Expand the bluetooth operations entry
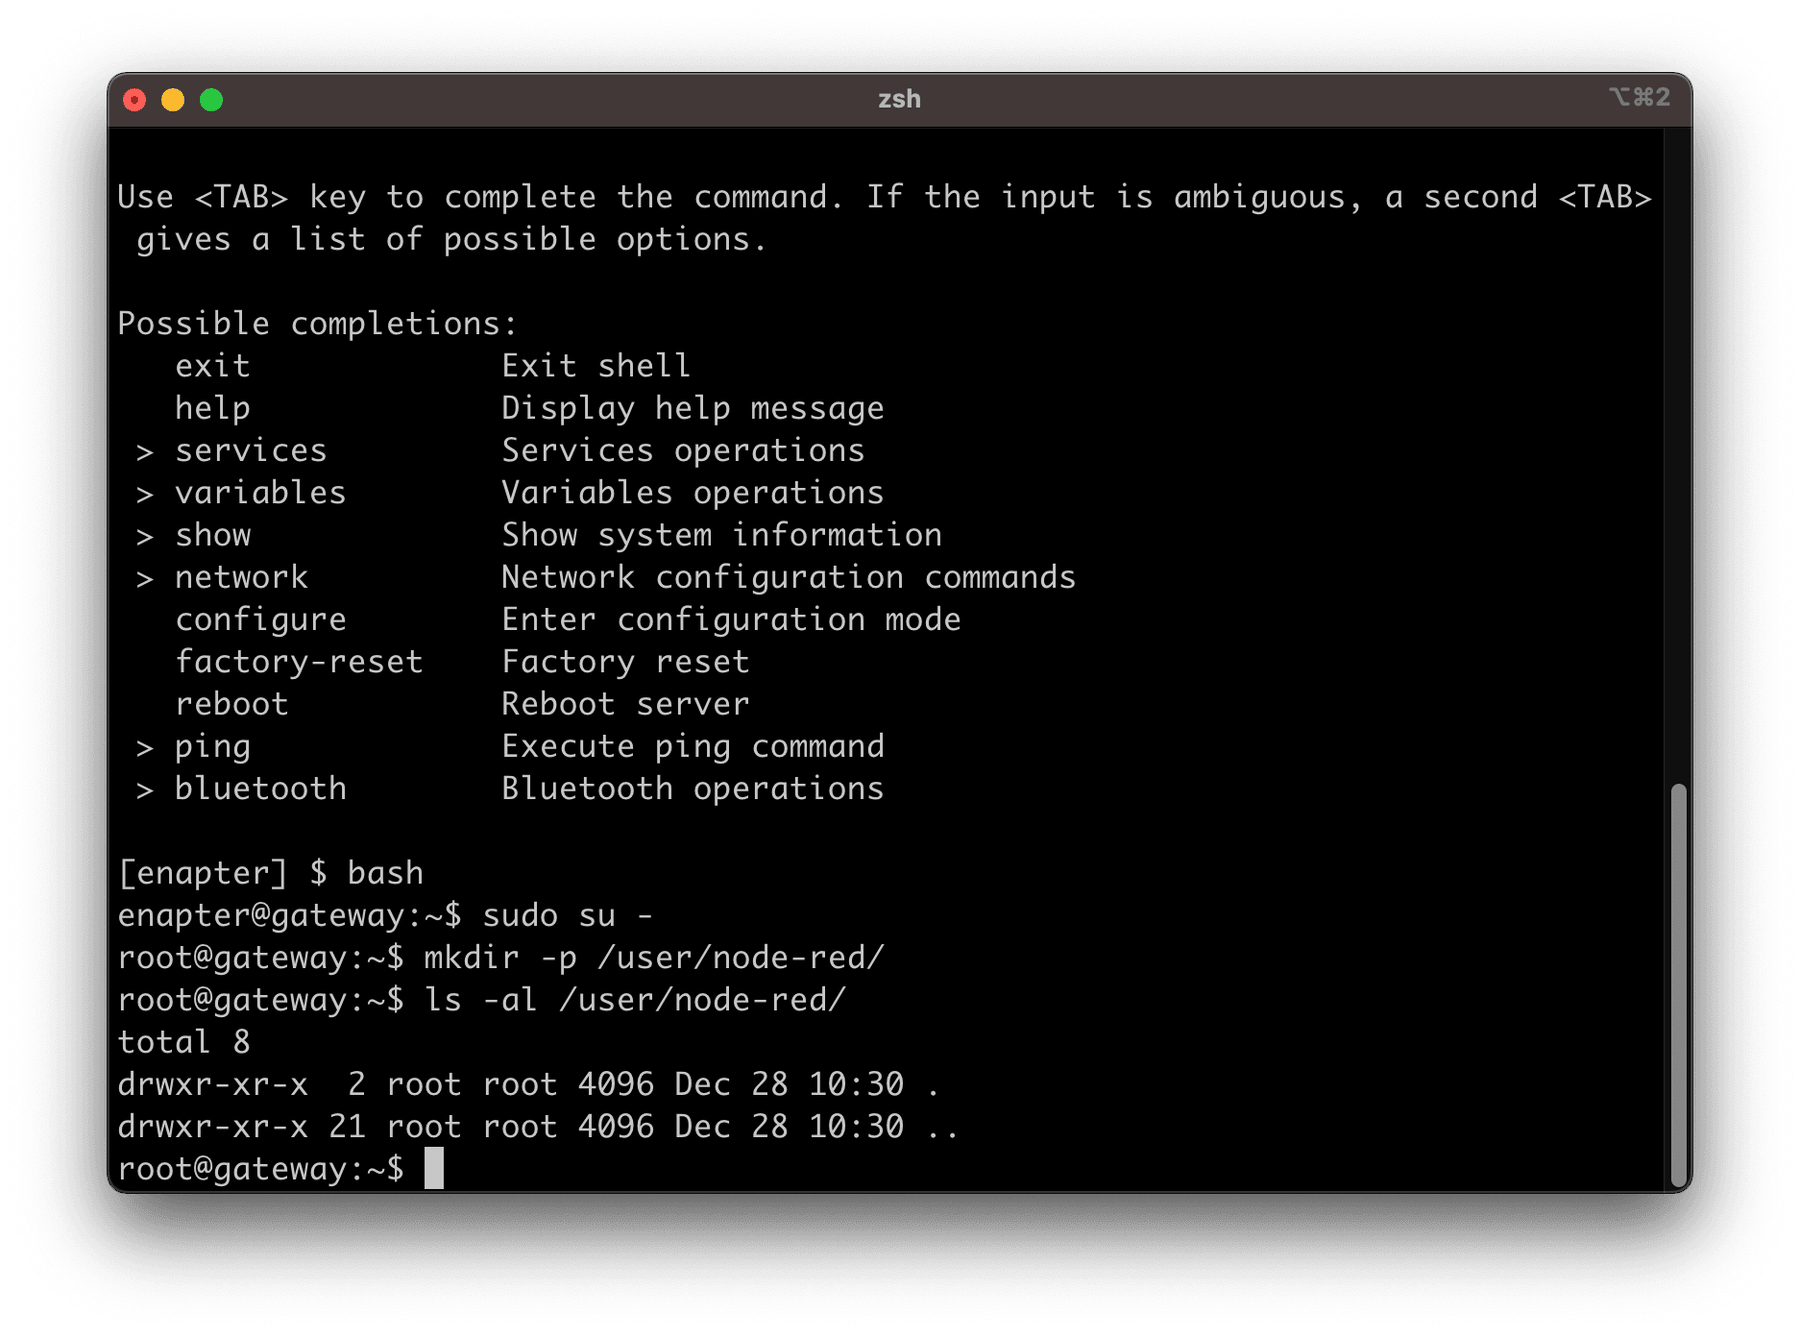 point(260,788)
